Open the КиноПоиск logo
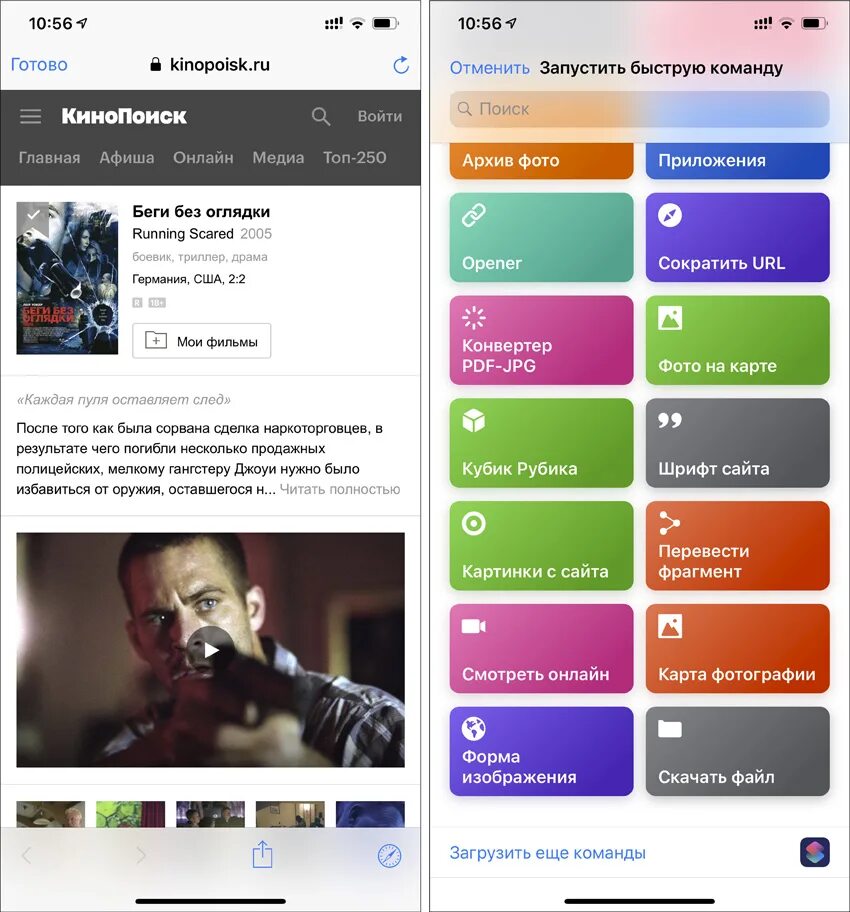This screenshot has width=850, height=912. 124,116
